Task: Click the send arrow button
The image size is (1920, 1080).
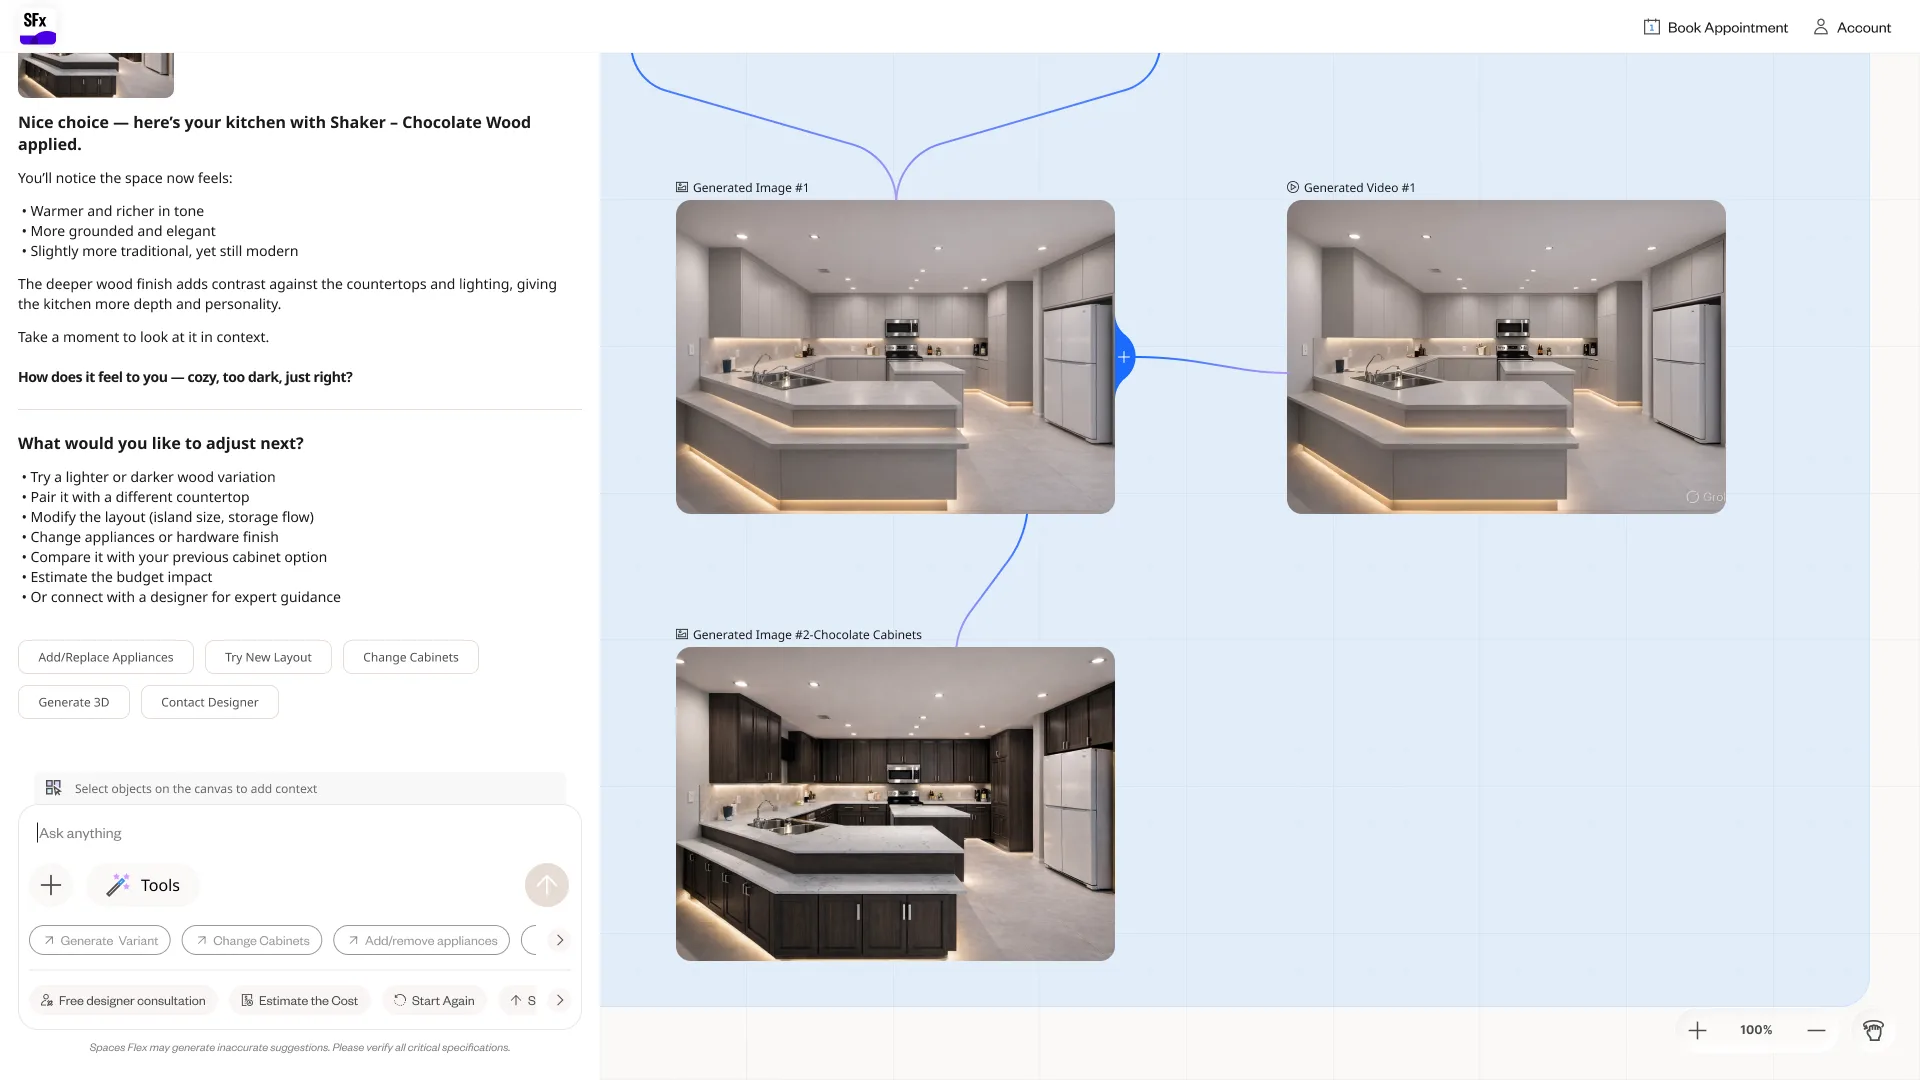Action: pos(547,885)
